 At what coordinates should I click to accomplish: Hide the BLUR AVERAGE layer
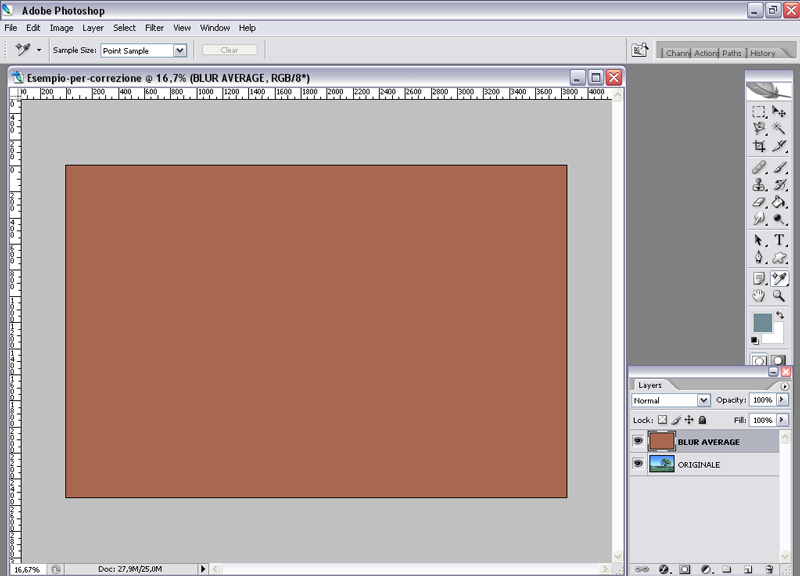pyautogui.click(x=637, y=441)
